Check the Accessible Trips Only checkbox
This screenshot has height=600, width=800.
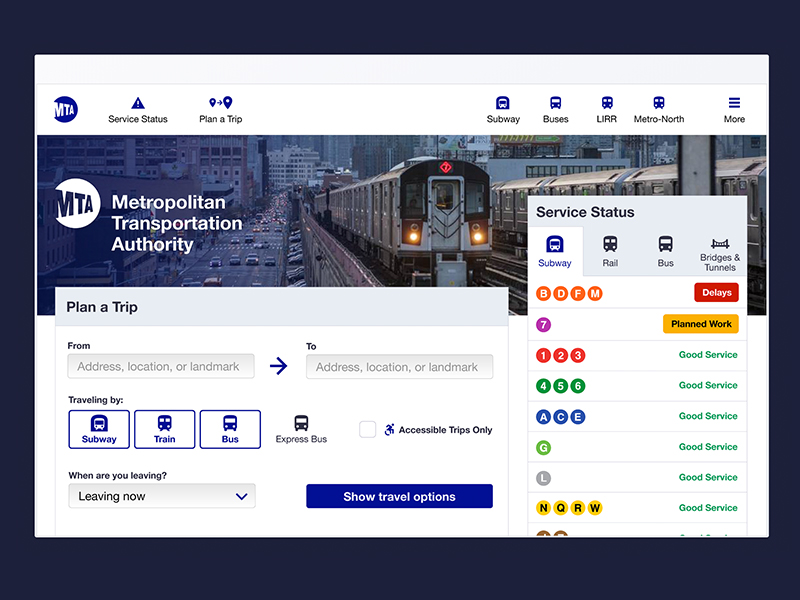click(367, 430)
